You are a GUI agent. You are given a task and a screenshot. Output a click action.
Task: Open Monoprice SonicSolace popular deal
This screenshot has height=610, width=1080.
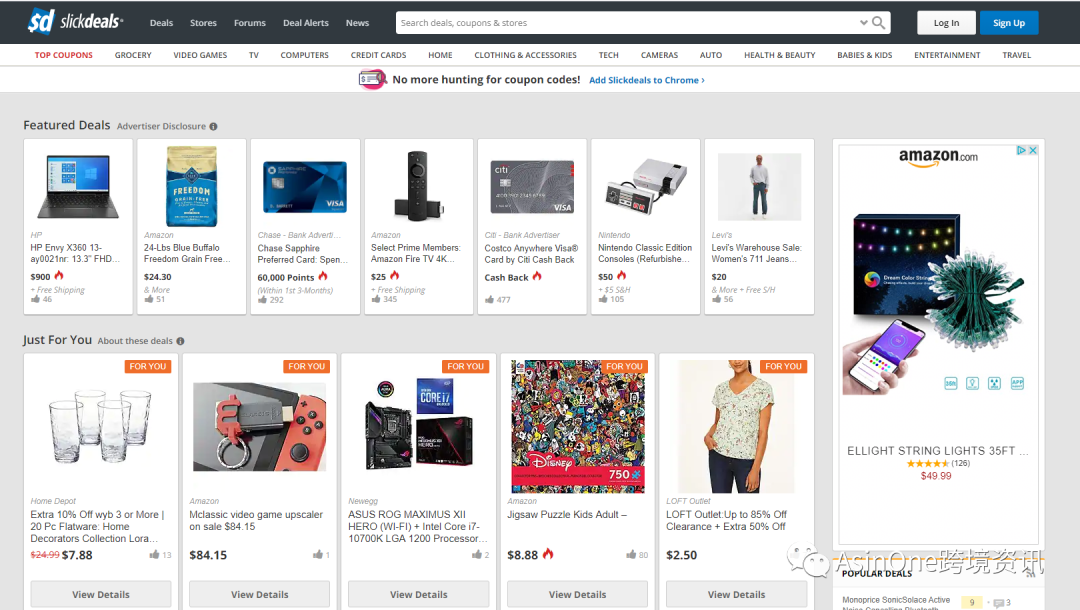click(895, 603)
